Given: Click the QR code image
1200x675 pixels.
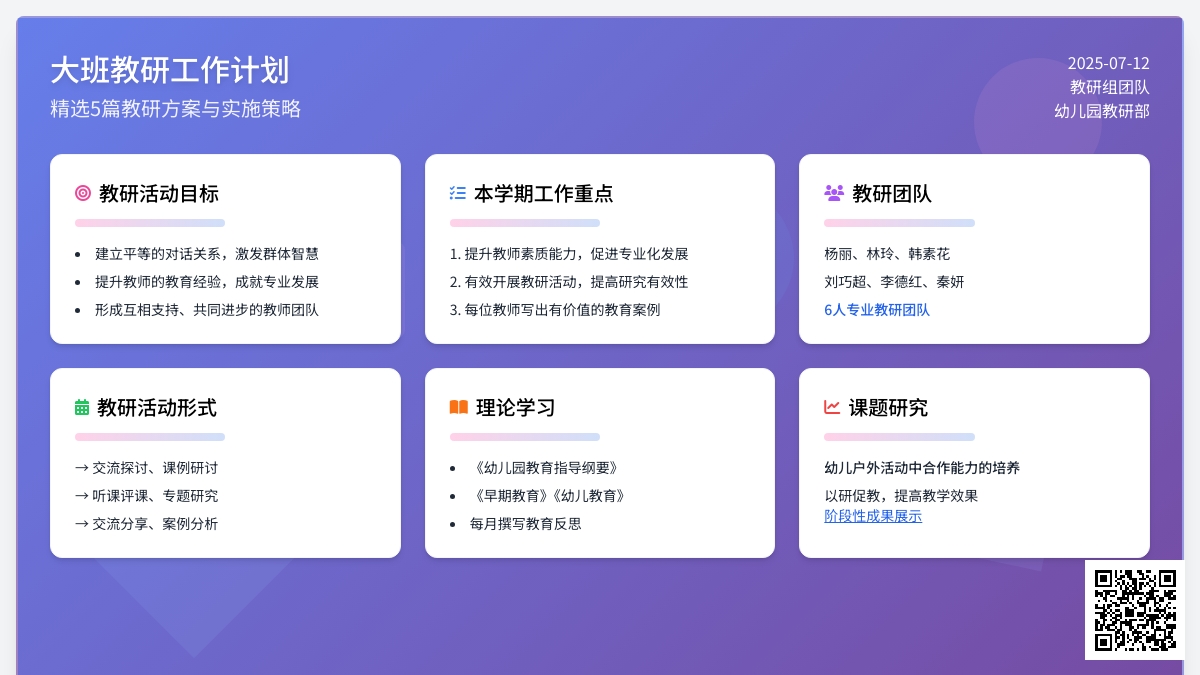Looking at the screenshot, I should (x=1135, y=610).
